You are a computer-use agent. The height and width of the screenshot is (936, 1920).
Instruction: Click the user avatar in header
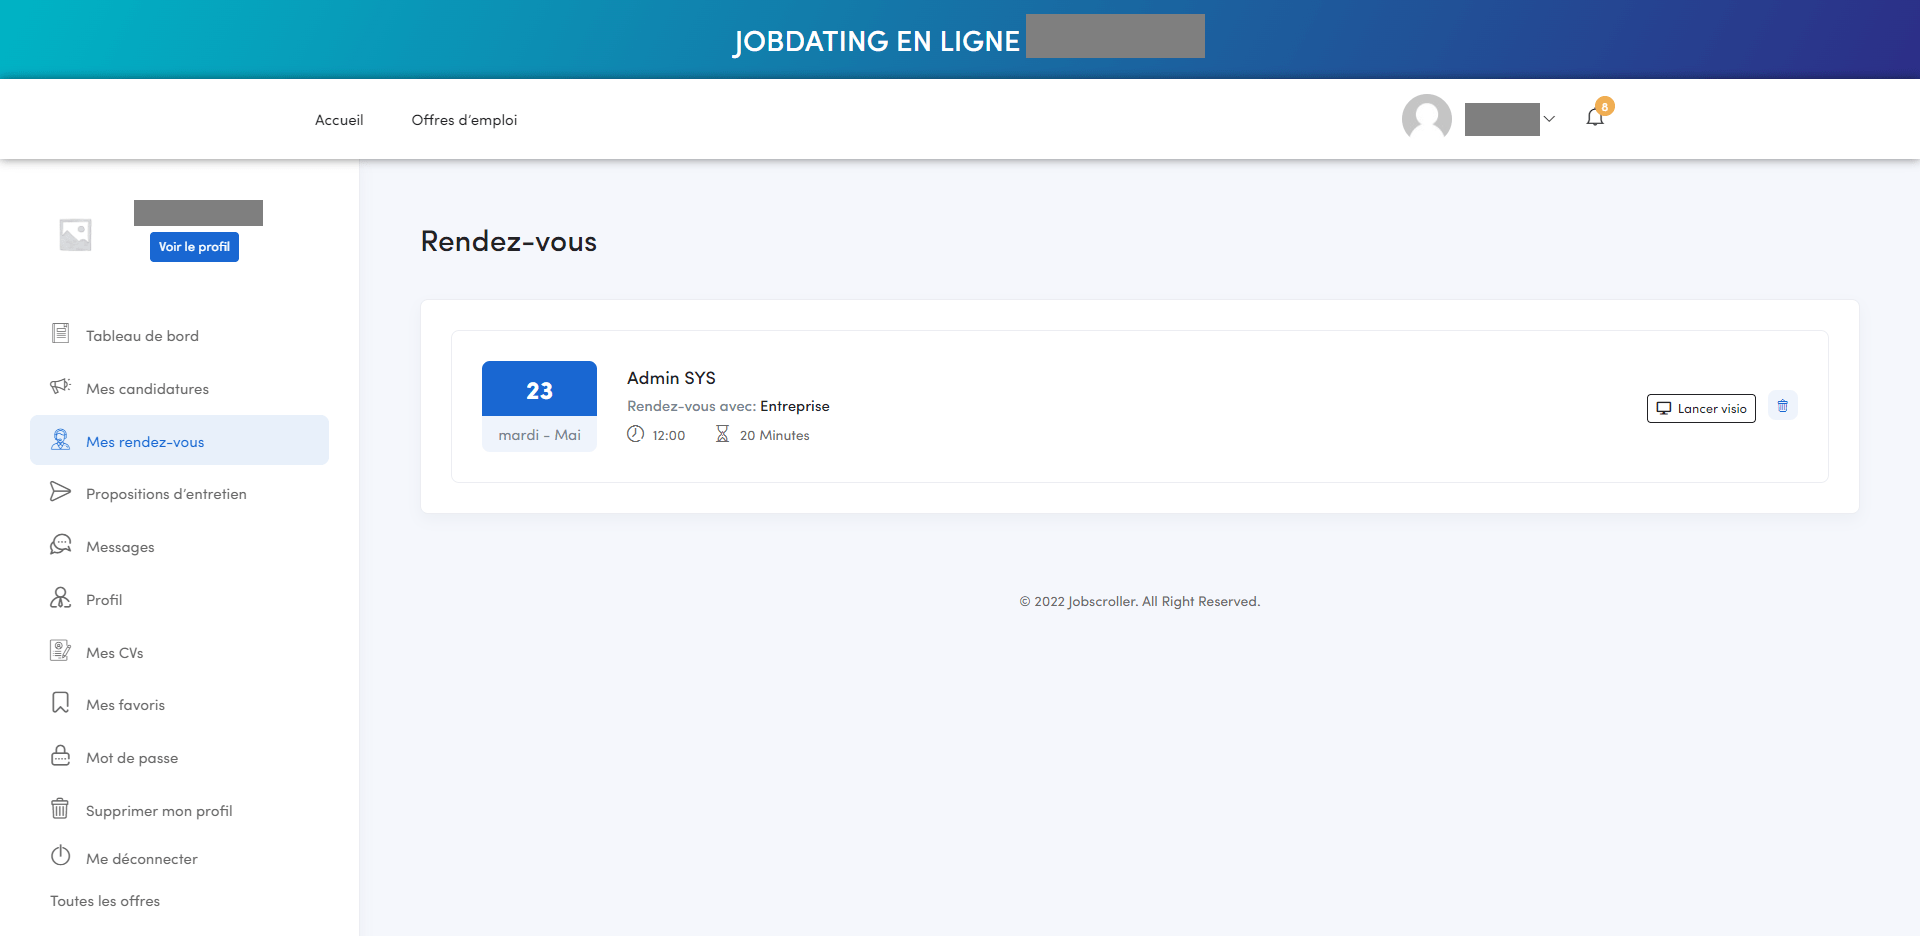point(1426,119)
